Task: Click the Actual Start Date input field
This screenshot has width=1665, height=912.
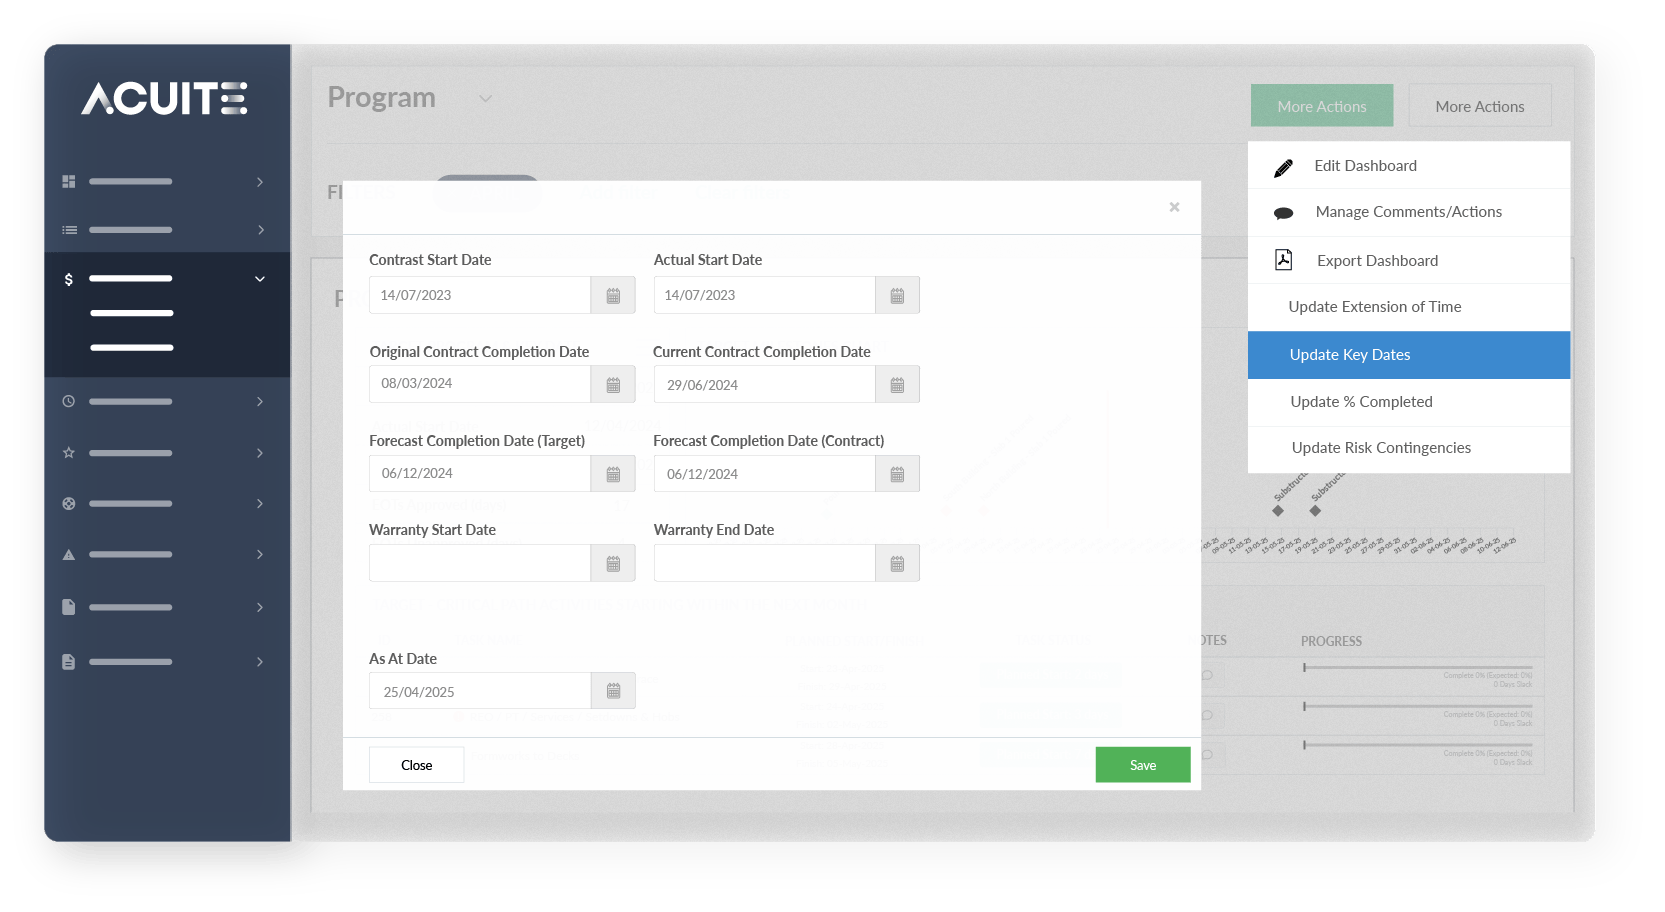Action: (764, 295)
